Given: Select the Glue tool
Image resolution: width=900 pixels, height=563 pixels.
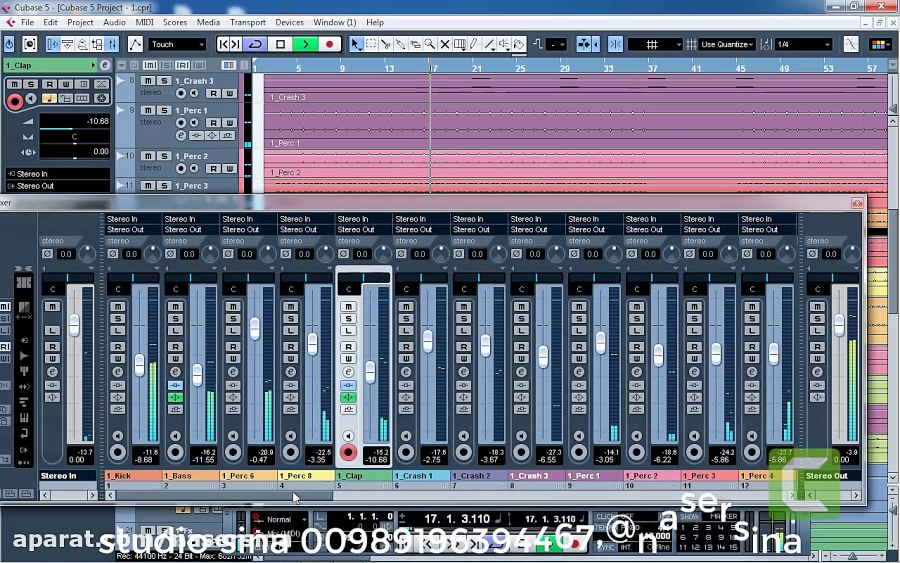Looking at the screenshot, I should click(400, 44).
